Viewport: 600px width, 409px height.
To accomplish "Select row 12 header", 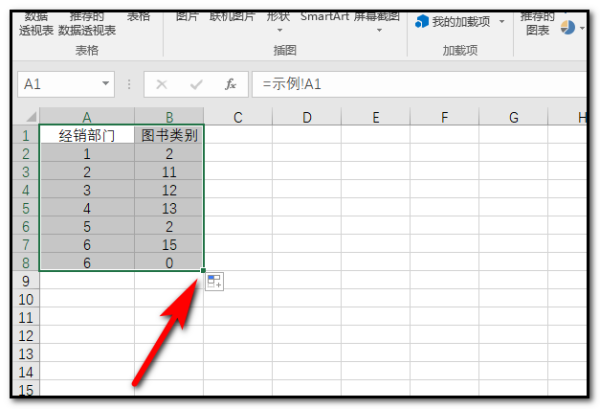I will [x=26, y=336].
